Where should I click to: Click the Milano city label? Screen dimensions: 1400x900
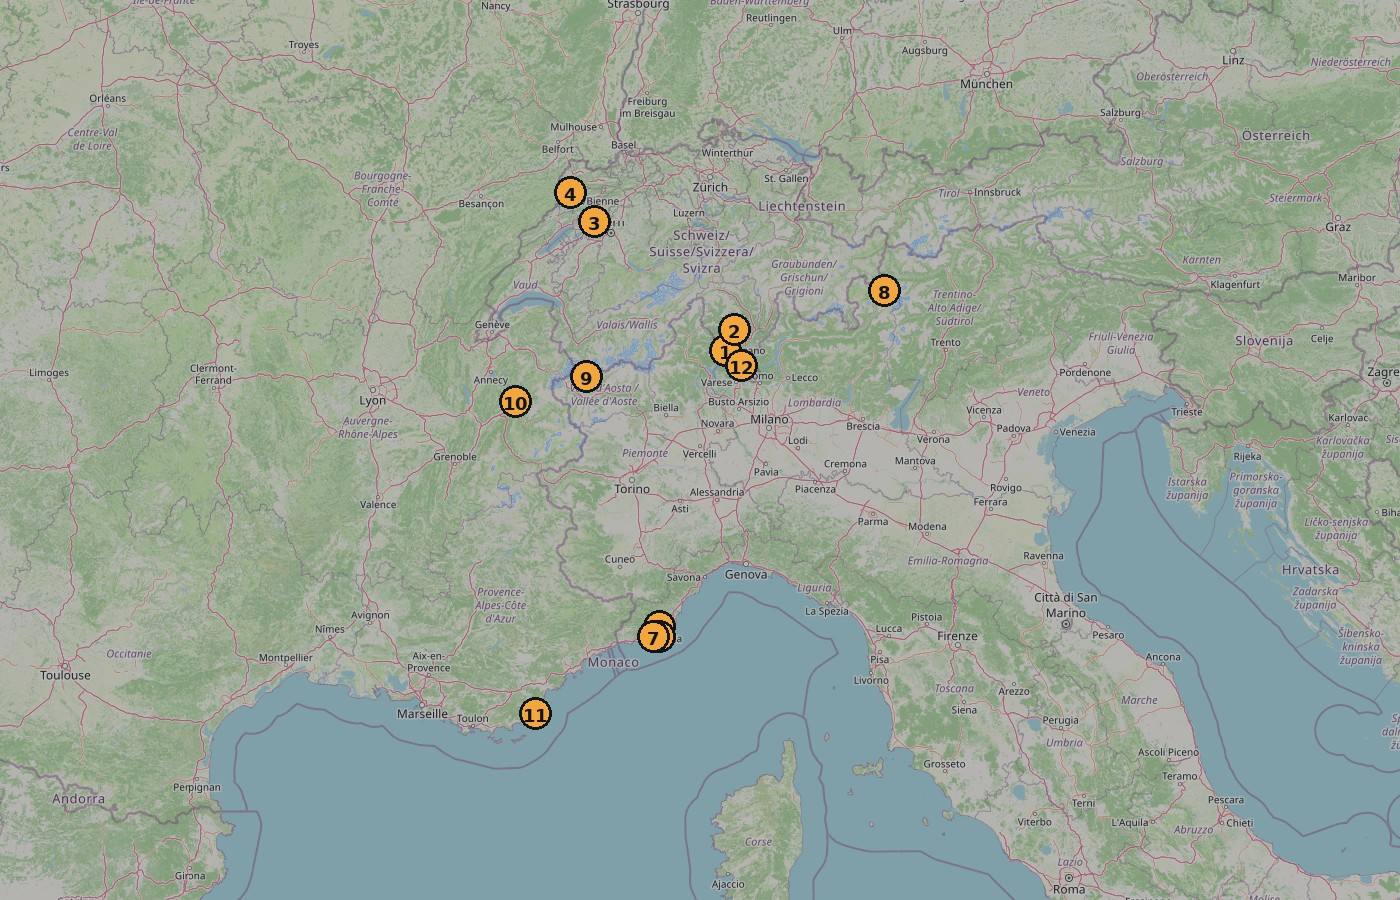[771, 420]
